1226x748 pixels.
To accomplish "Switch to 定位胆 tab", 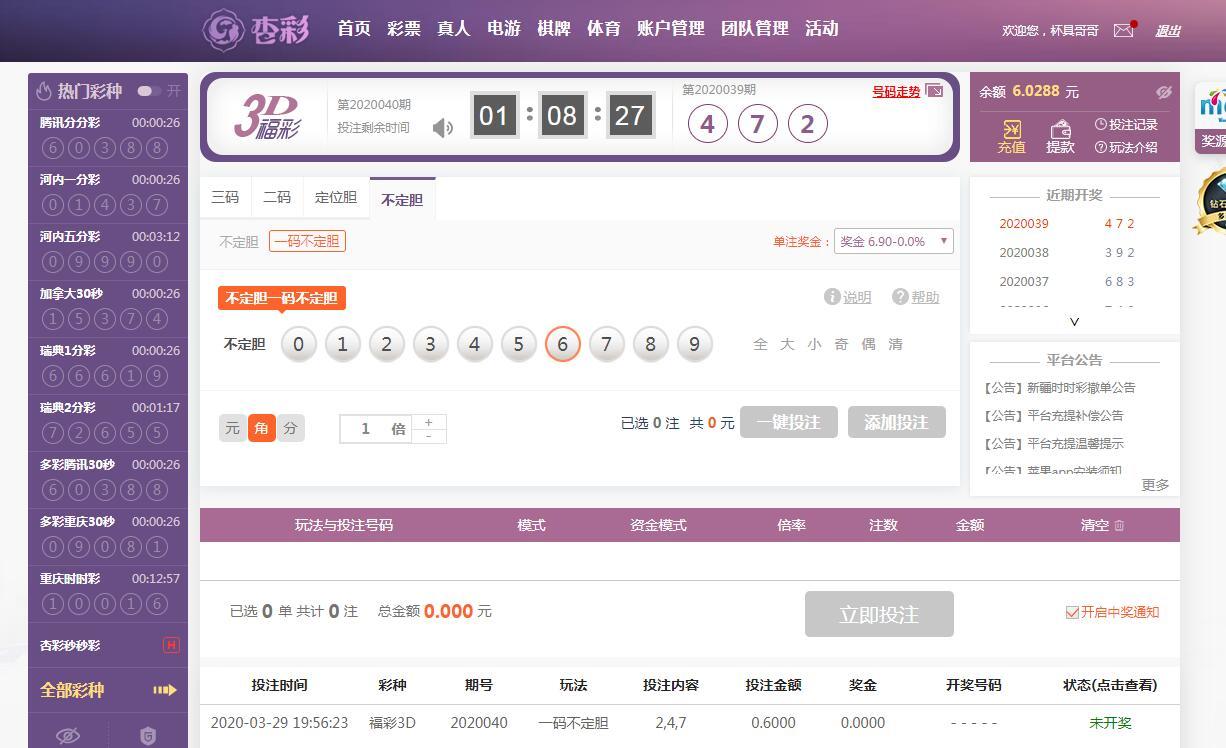I will pyautogui.click(x=336, y=197).
